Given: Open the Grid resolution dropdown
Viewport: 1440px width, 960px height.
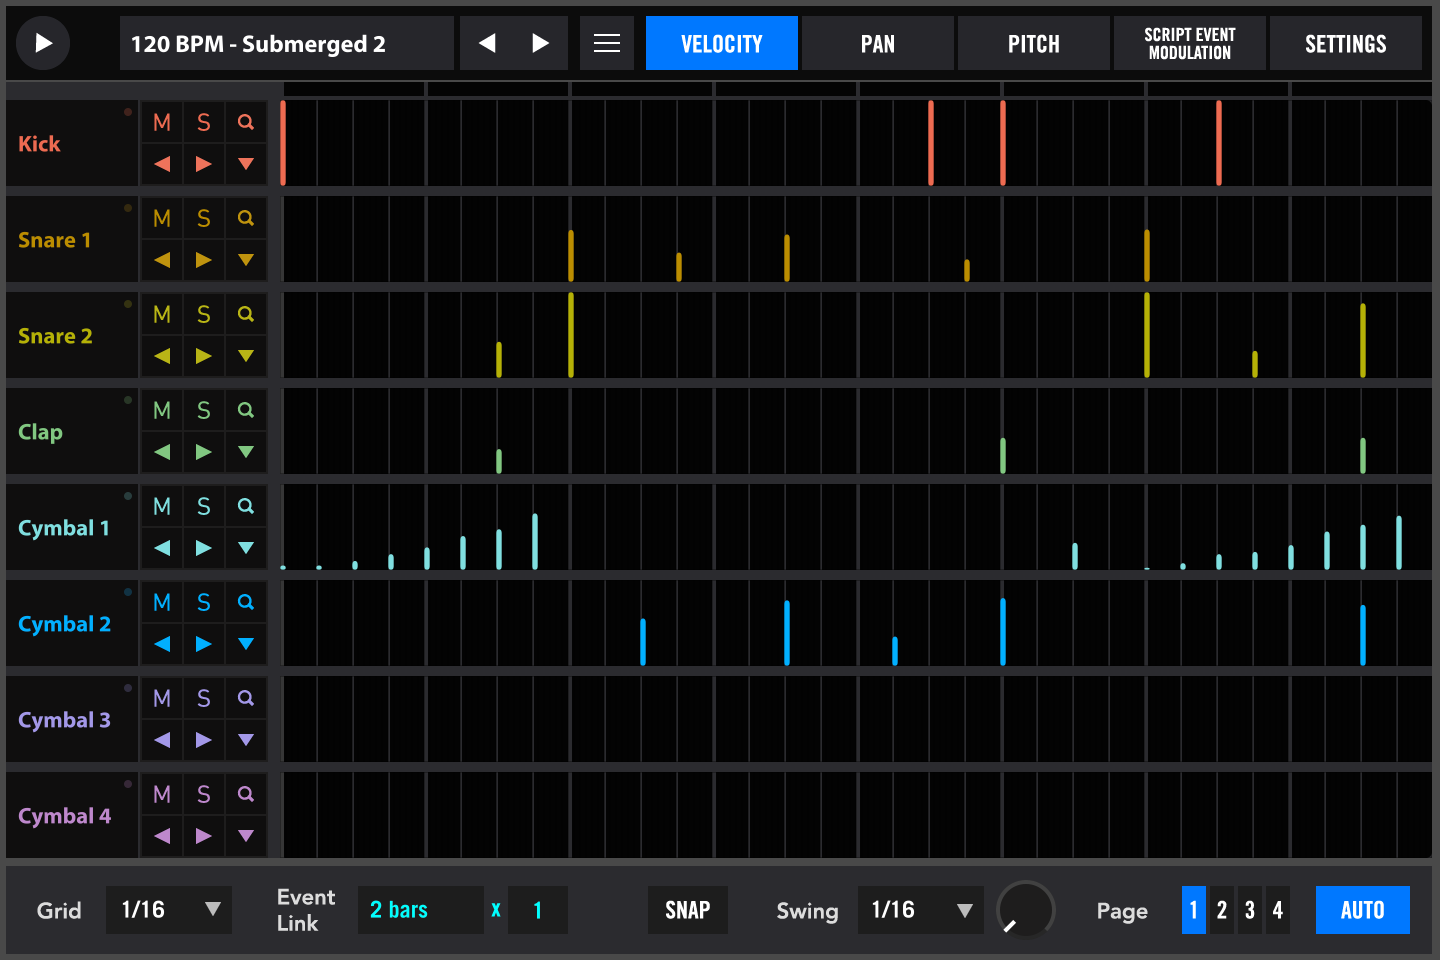Looking at the screenshot, I should click(x=168, y=910).
